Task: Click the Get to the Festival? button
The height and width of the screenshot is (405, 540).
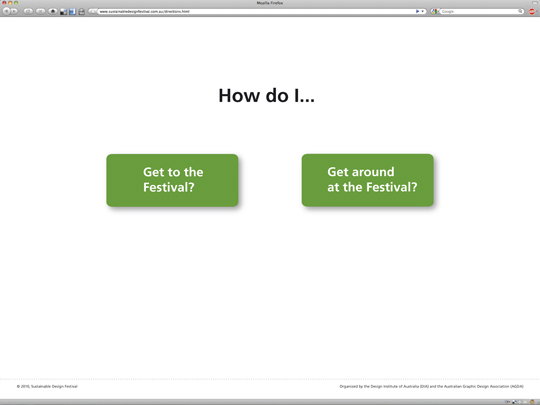Action: [x=172, y=180]
